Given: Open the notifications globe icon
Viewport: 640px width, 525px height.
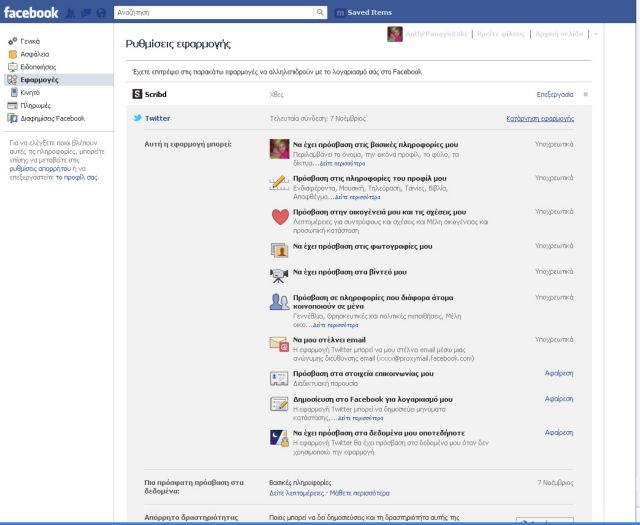Looking at the screenshot, I should tap(100, 12).
